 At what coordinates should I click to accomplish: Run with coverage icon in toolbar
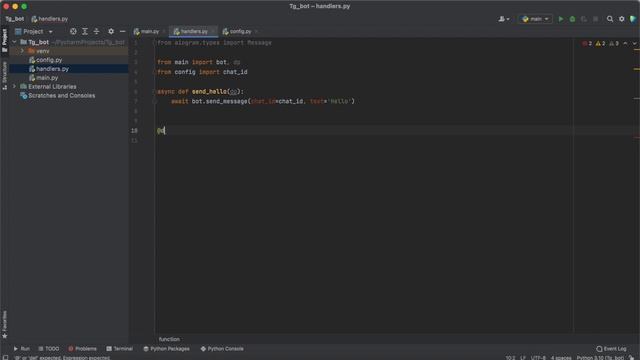(x=584, y=19)
